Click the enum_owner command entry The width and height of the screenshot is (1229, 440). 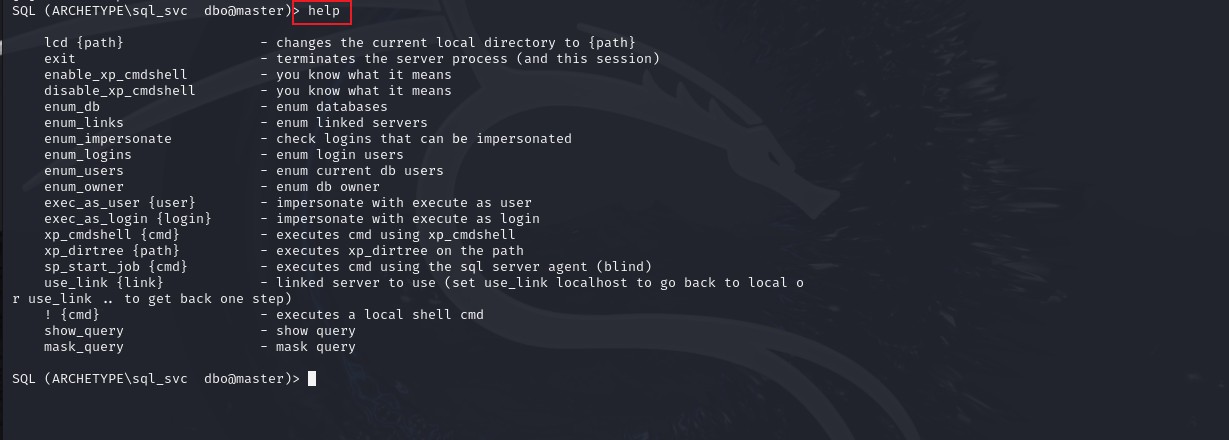[84, 187]
